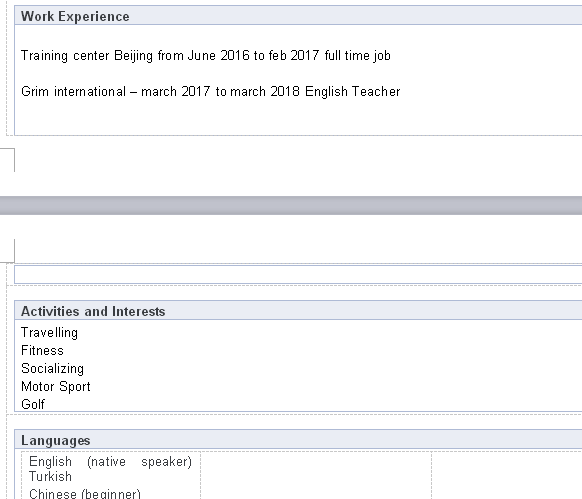Screen dimensions: 582x499
Task: Click the Activities and Interests heading
Action: pyautogui.click(x=93, y=311)
